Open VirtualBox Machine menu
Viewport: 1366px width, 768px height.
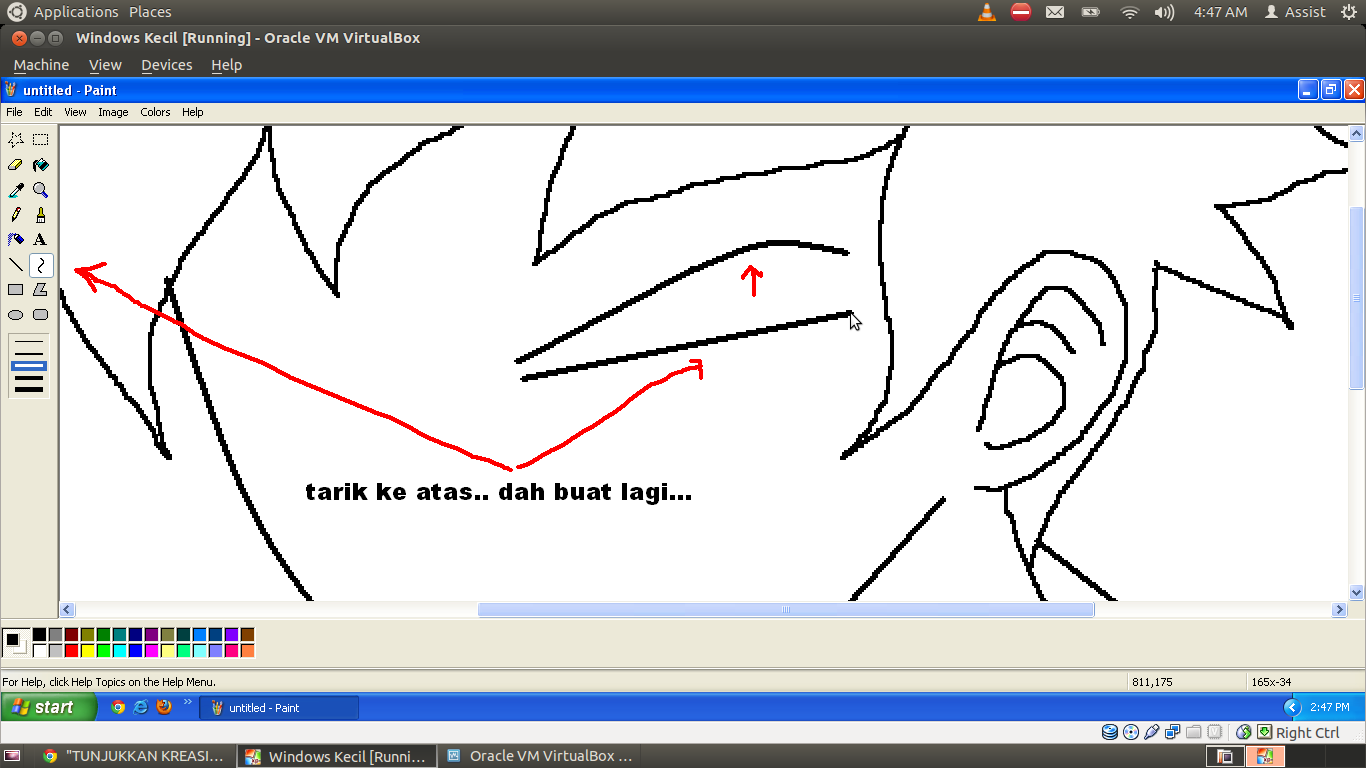pyautogui.click(x=41, y=65)
